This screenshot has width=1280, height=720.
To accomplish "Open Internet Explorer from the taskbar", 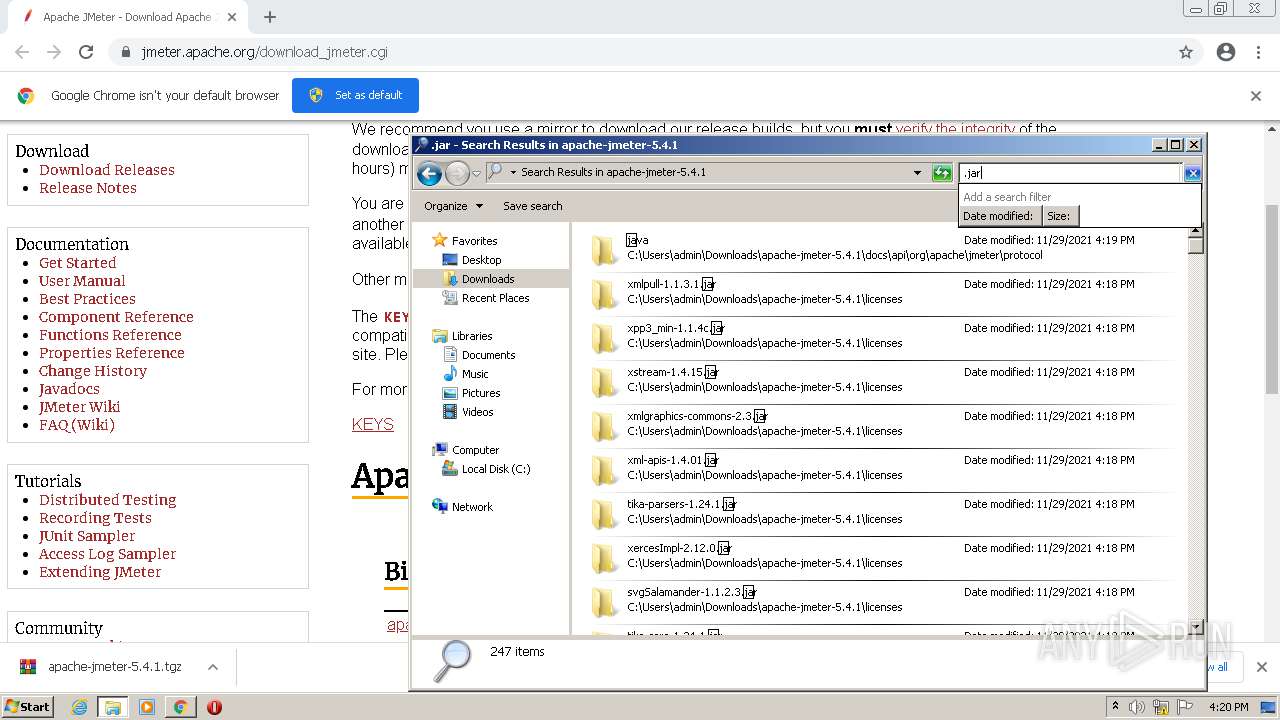I will tap(80, 707).
